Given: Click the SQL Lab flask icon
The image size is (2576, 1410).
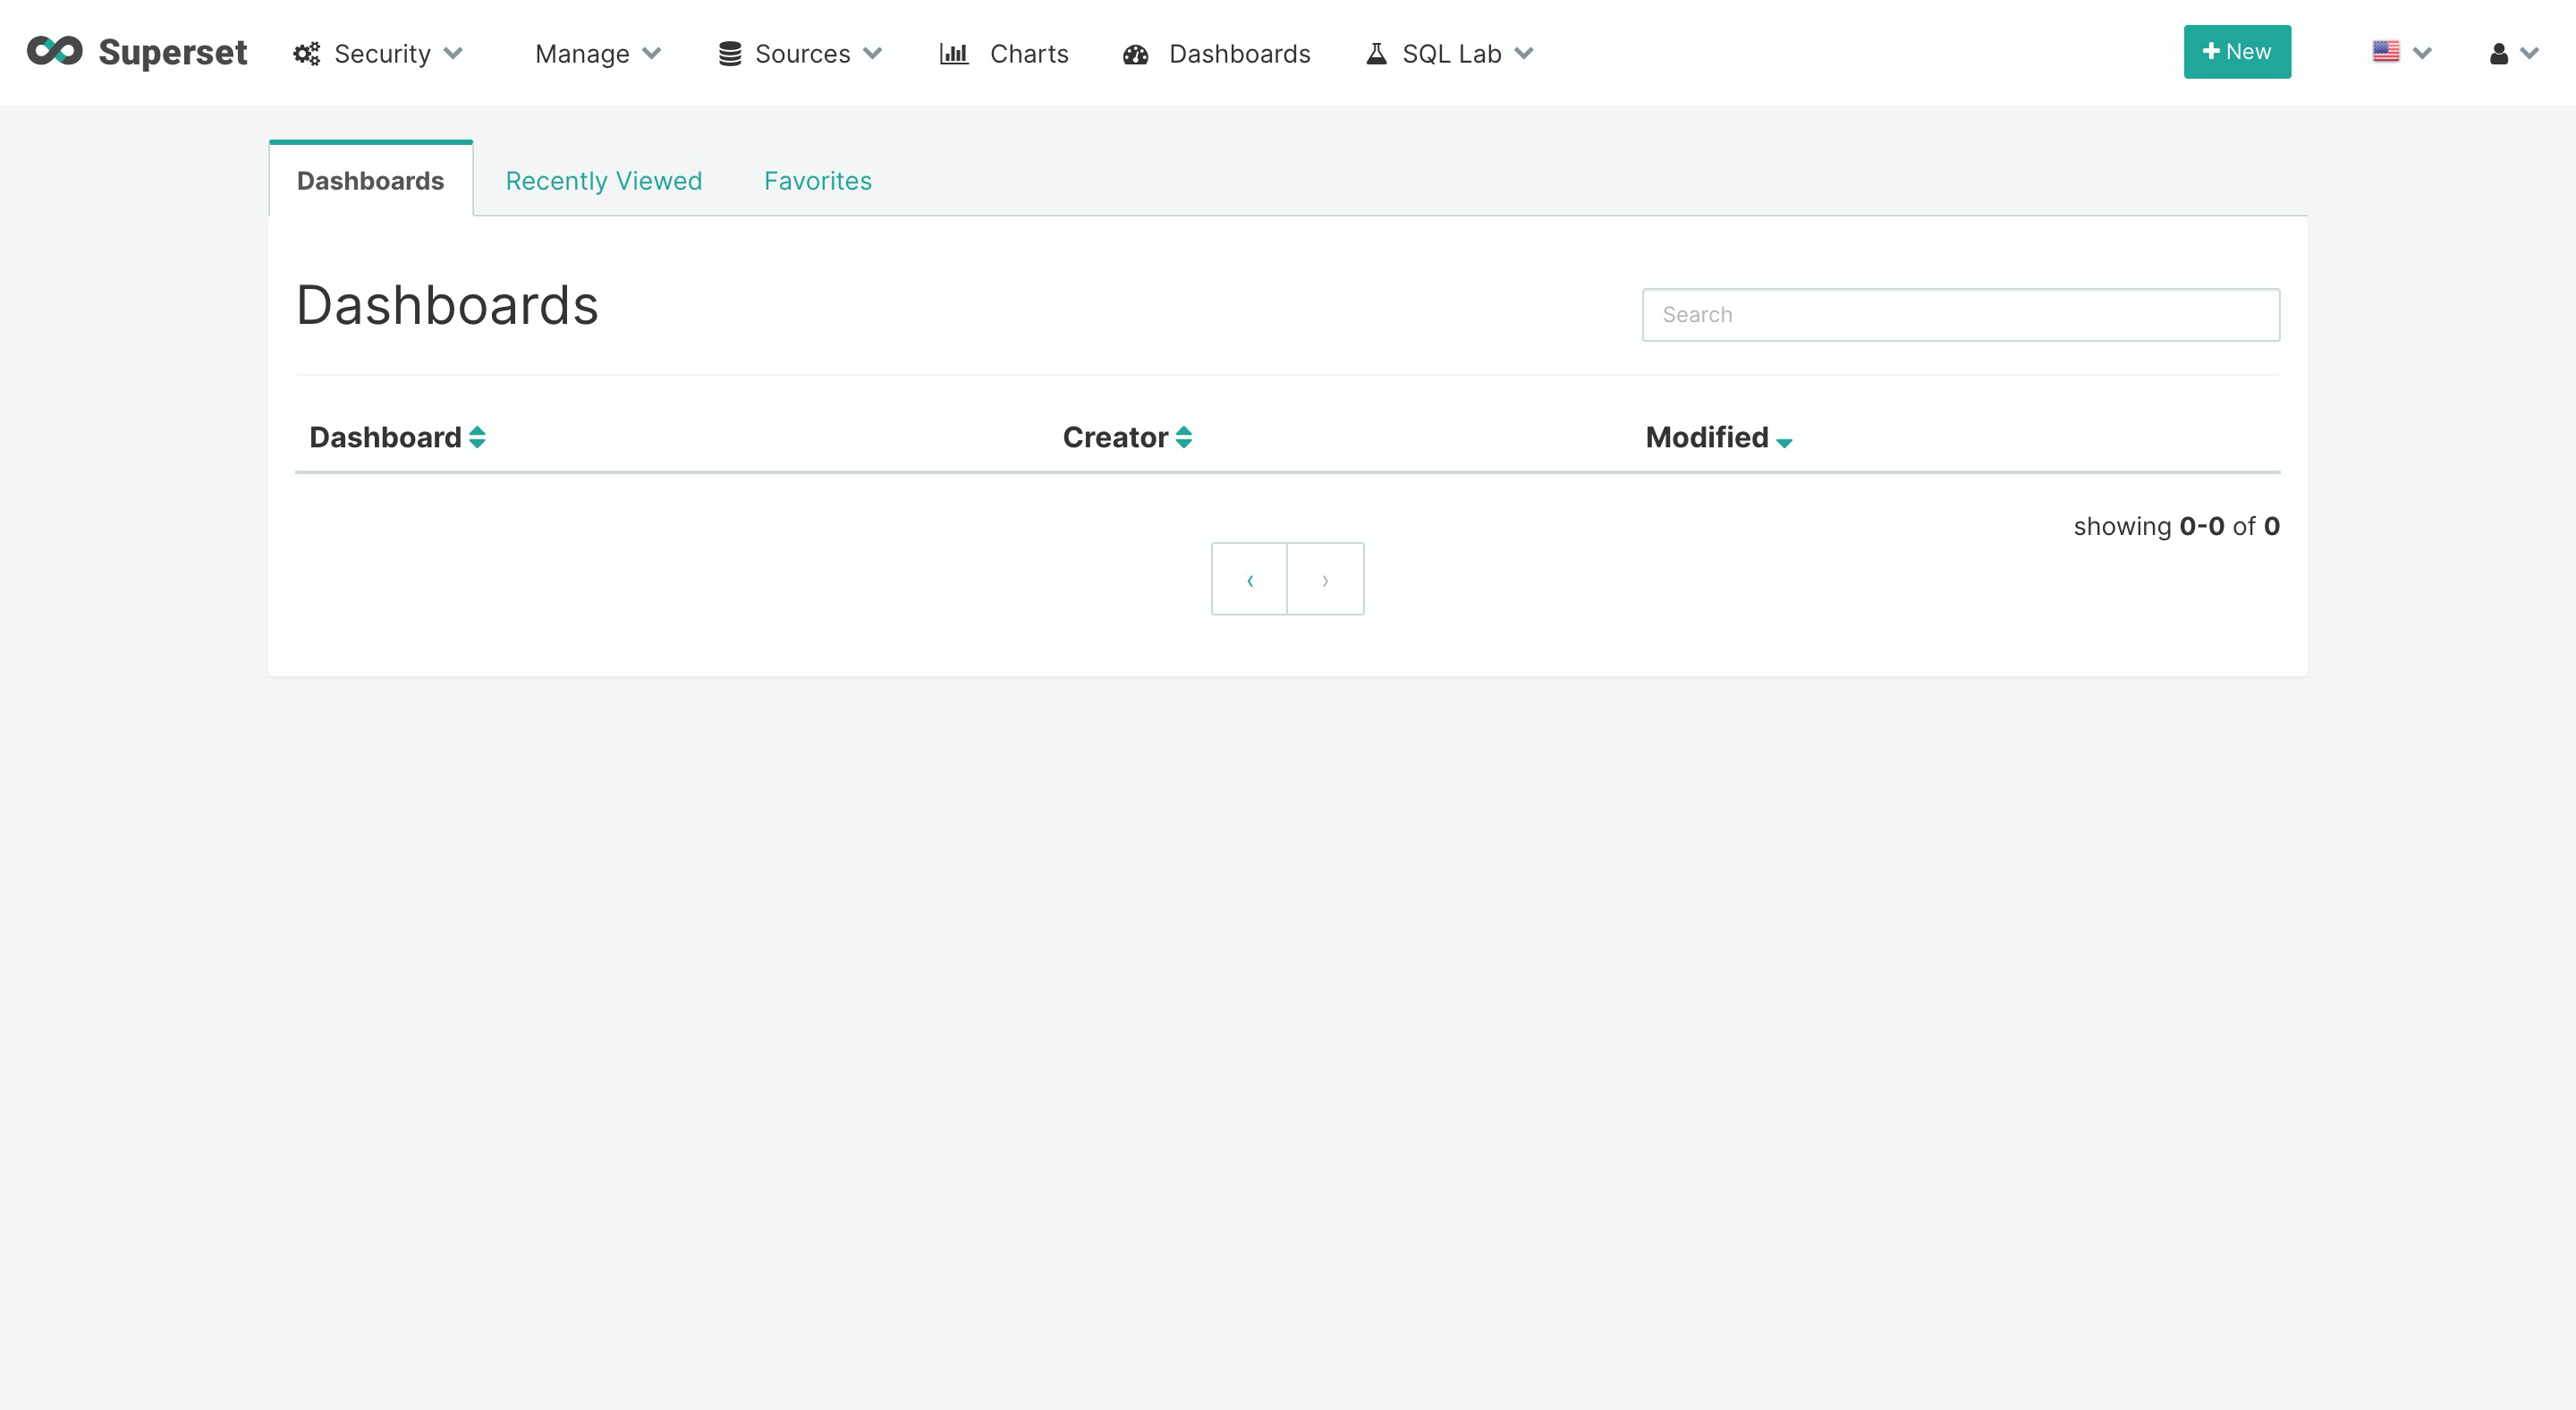Looking at the screenshot, I should tap(1376, 52).
